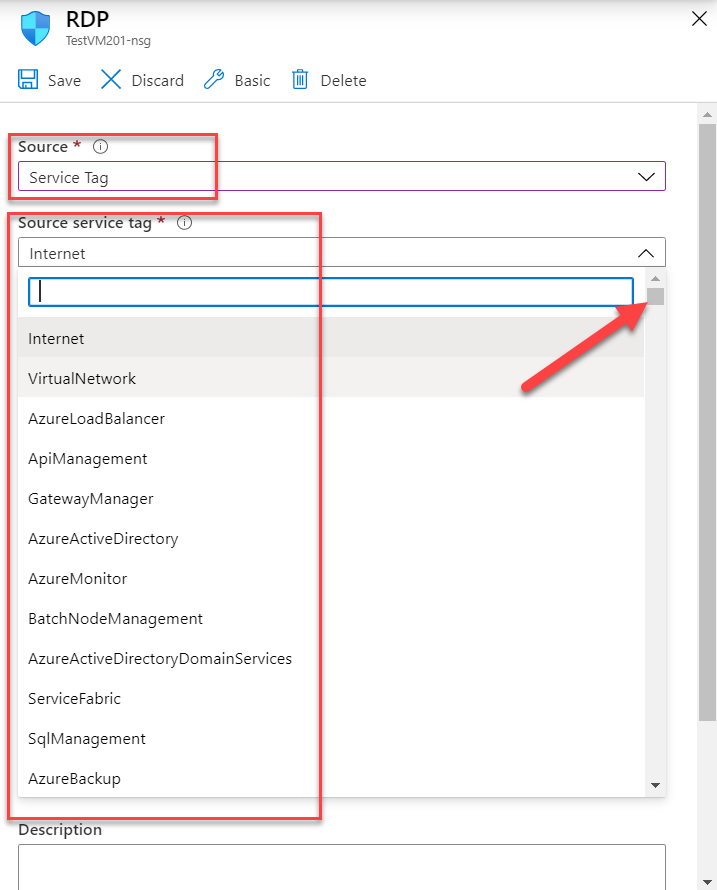
Task: Click the service tag filter search box
Action: 331,292
